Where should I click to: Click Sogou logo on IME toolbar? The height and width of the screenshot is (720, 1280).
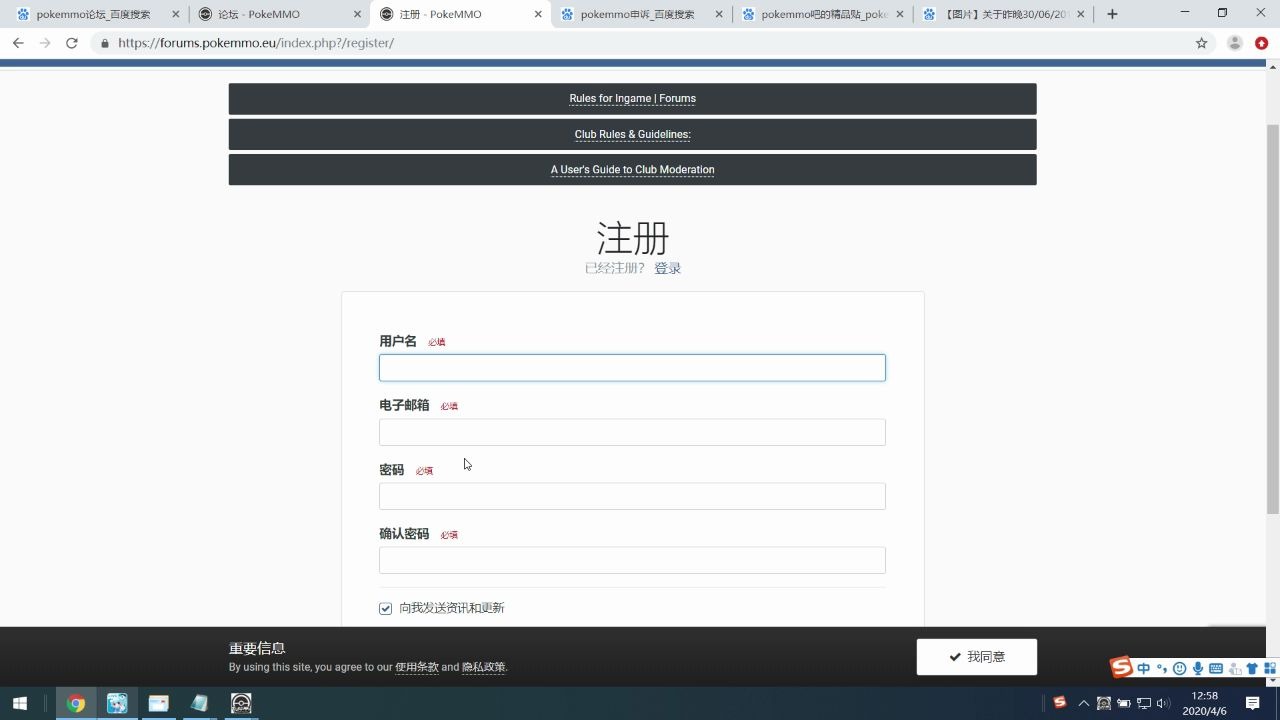tap(1121, 667)
